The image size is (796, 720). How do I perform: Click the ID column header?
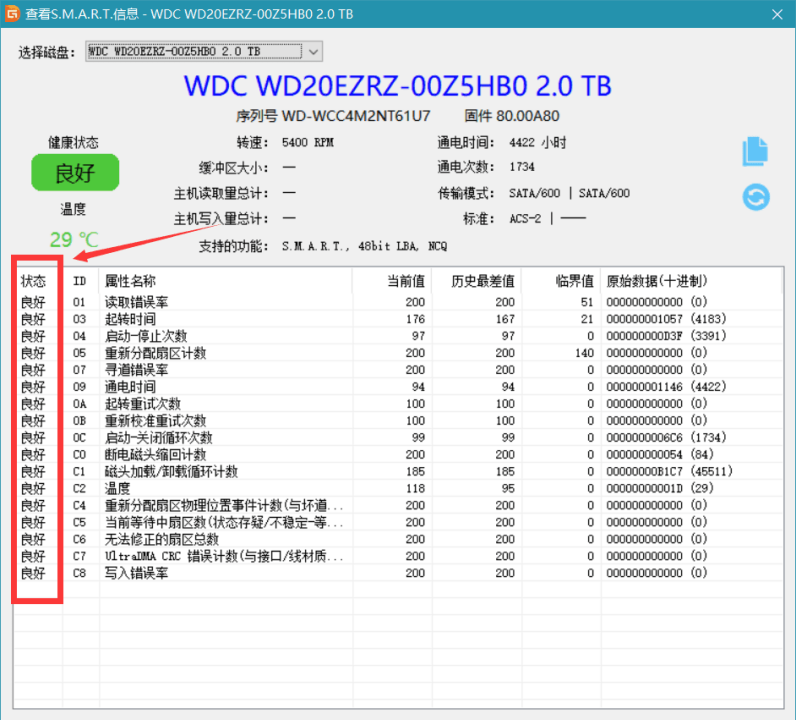click(79, 281)
